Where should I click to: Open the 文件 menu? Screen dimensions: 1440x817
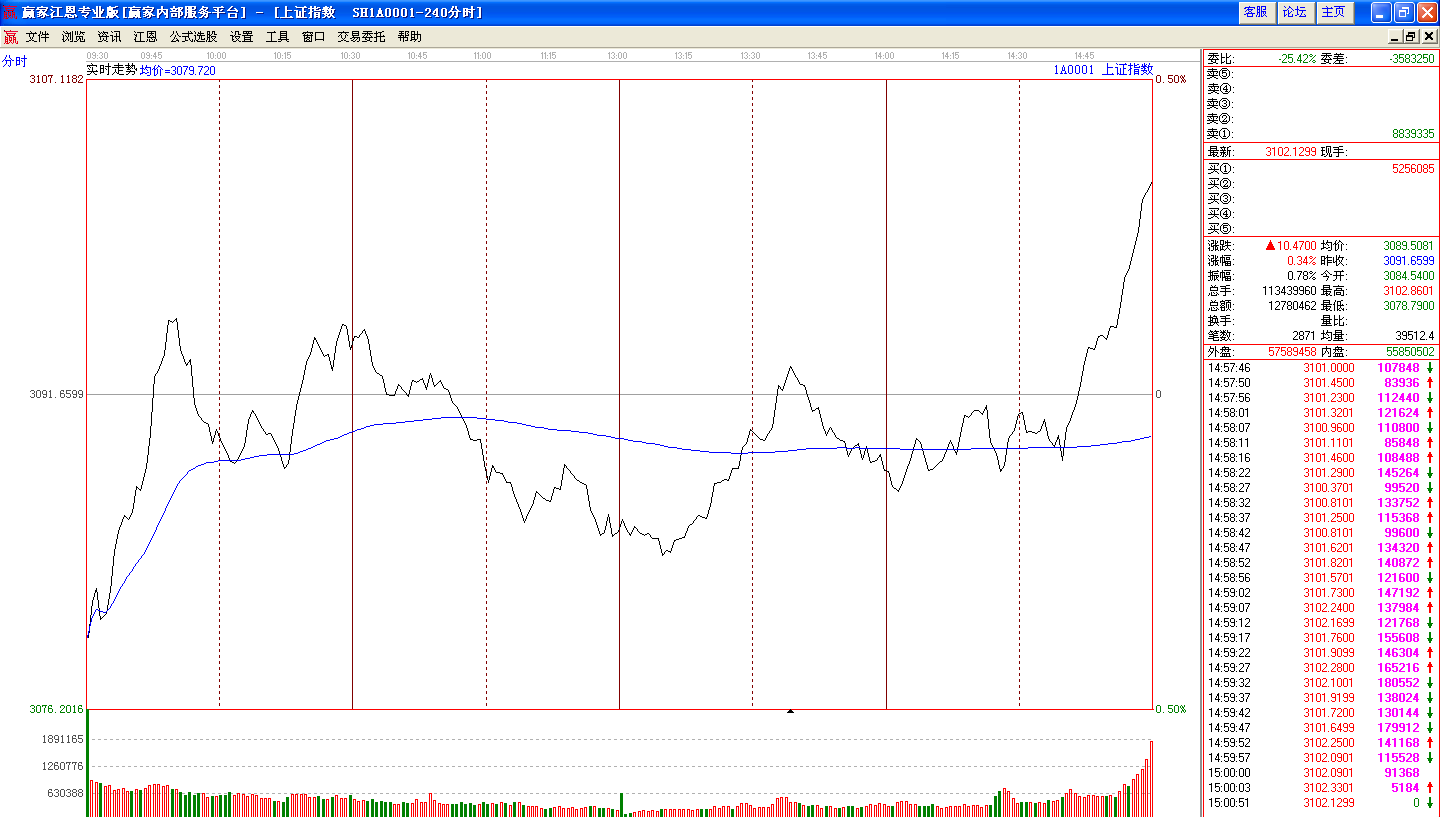38,37
